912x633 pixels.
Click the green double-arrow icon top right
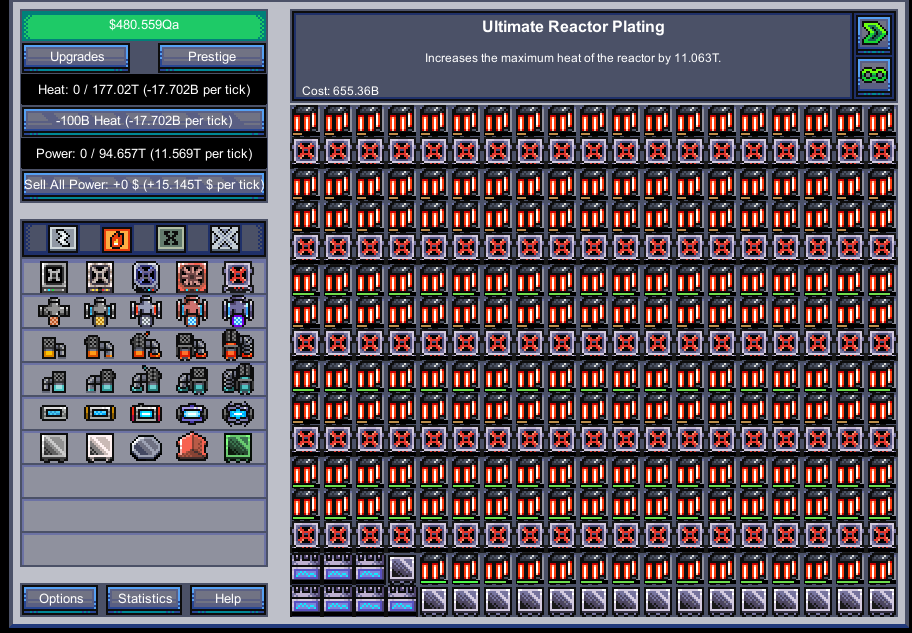874,33
